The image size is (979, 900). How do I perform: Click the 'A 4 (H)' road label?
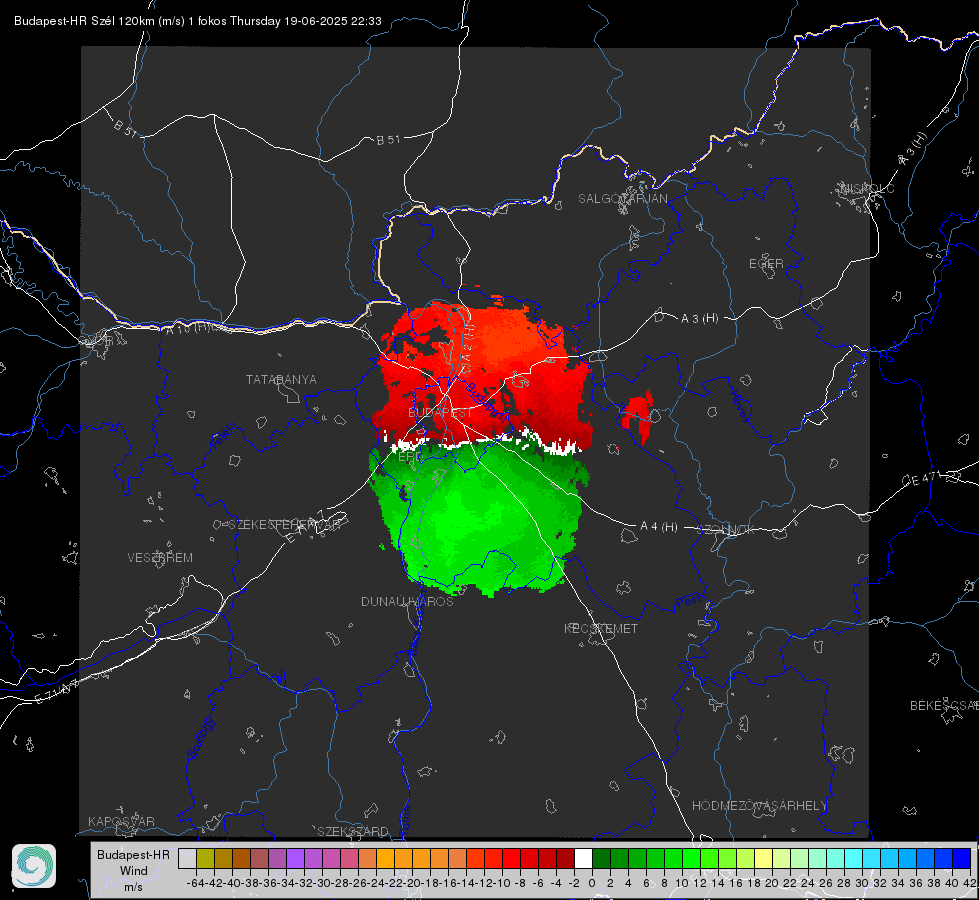(659, 527)
